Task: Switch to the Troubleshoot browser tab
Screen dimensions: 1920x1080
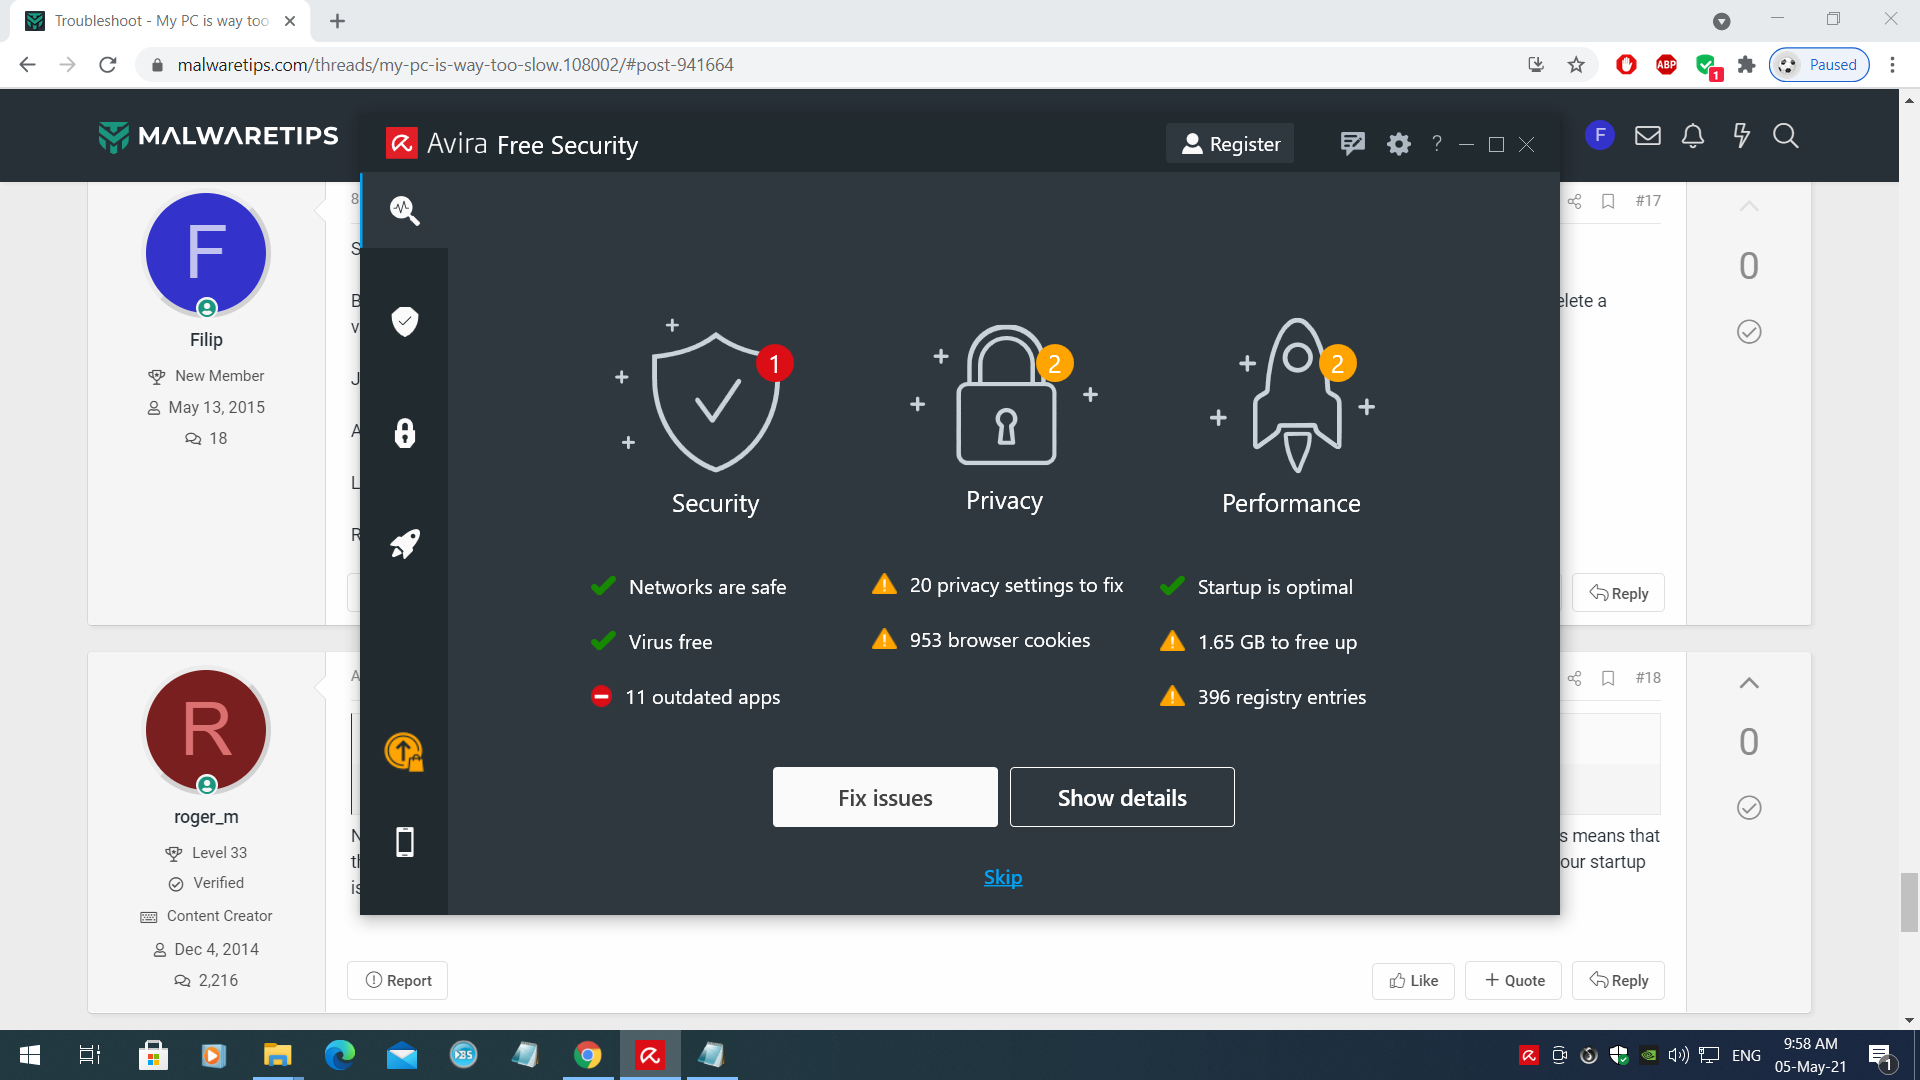Action: 160,21
